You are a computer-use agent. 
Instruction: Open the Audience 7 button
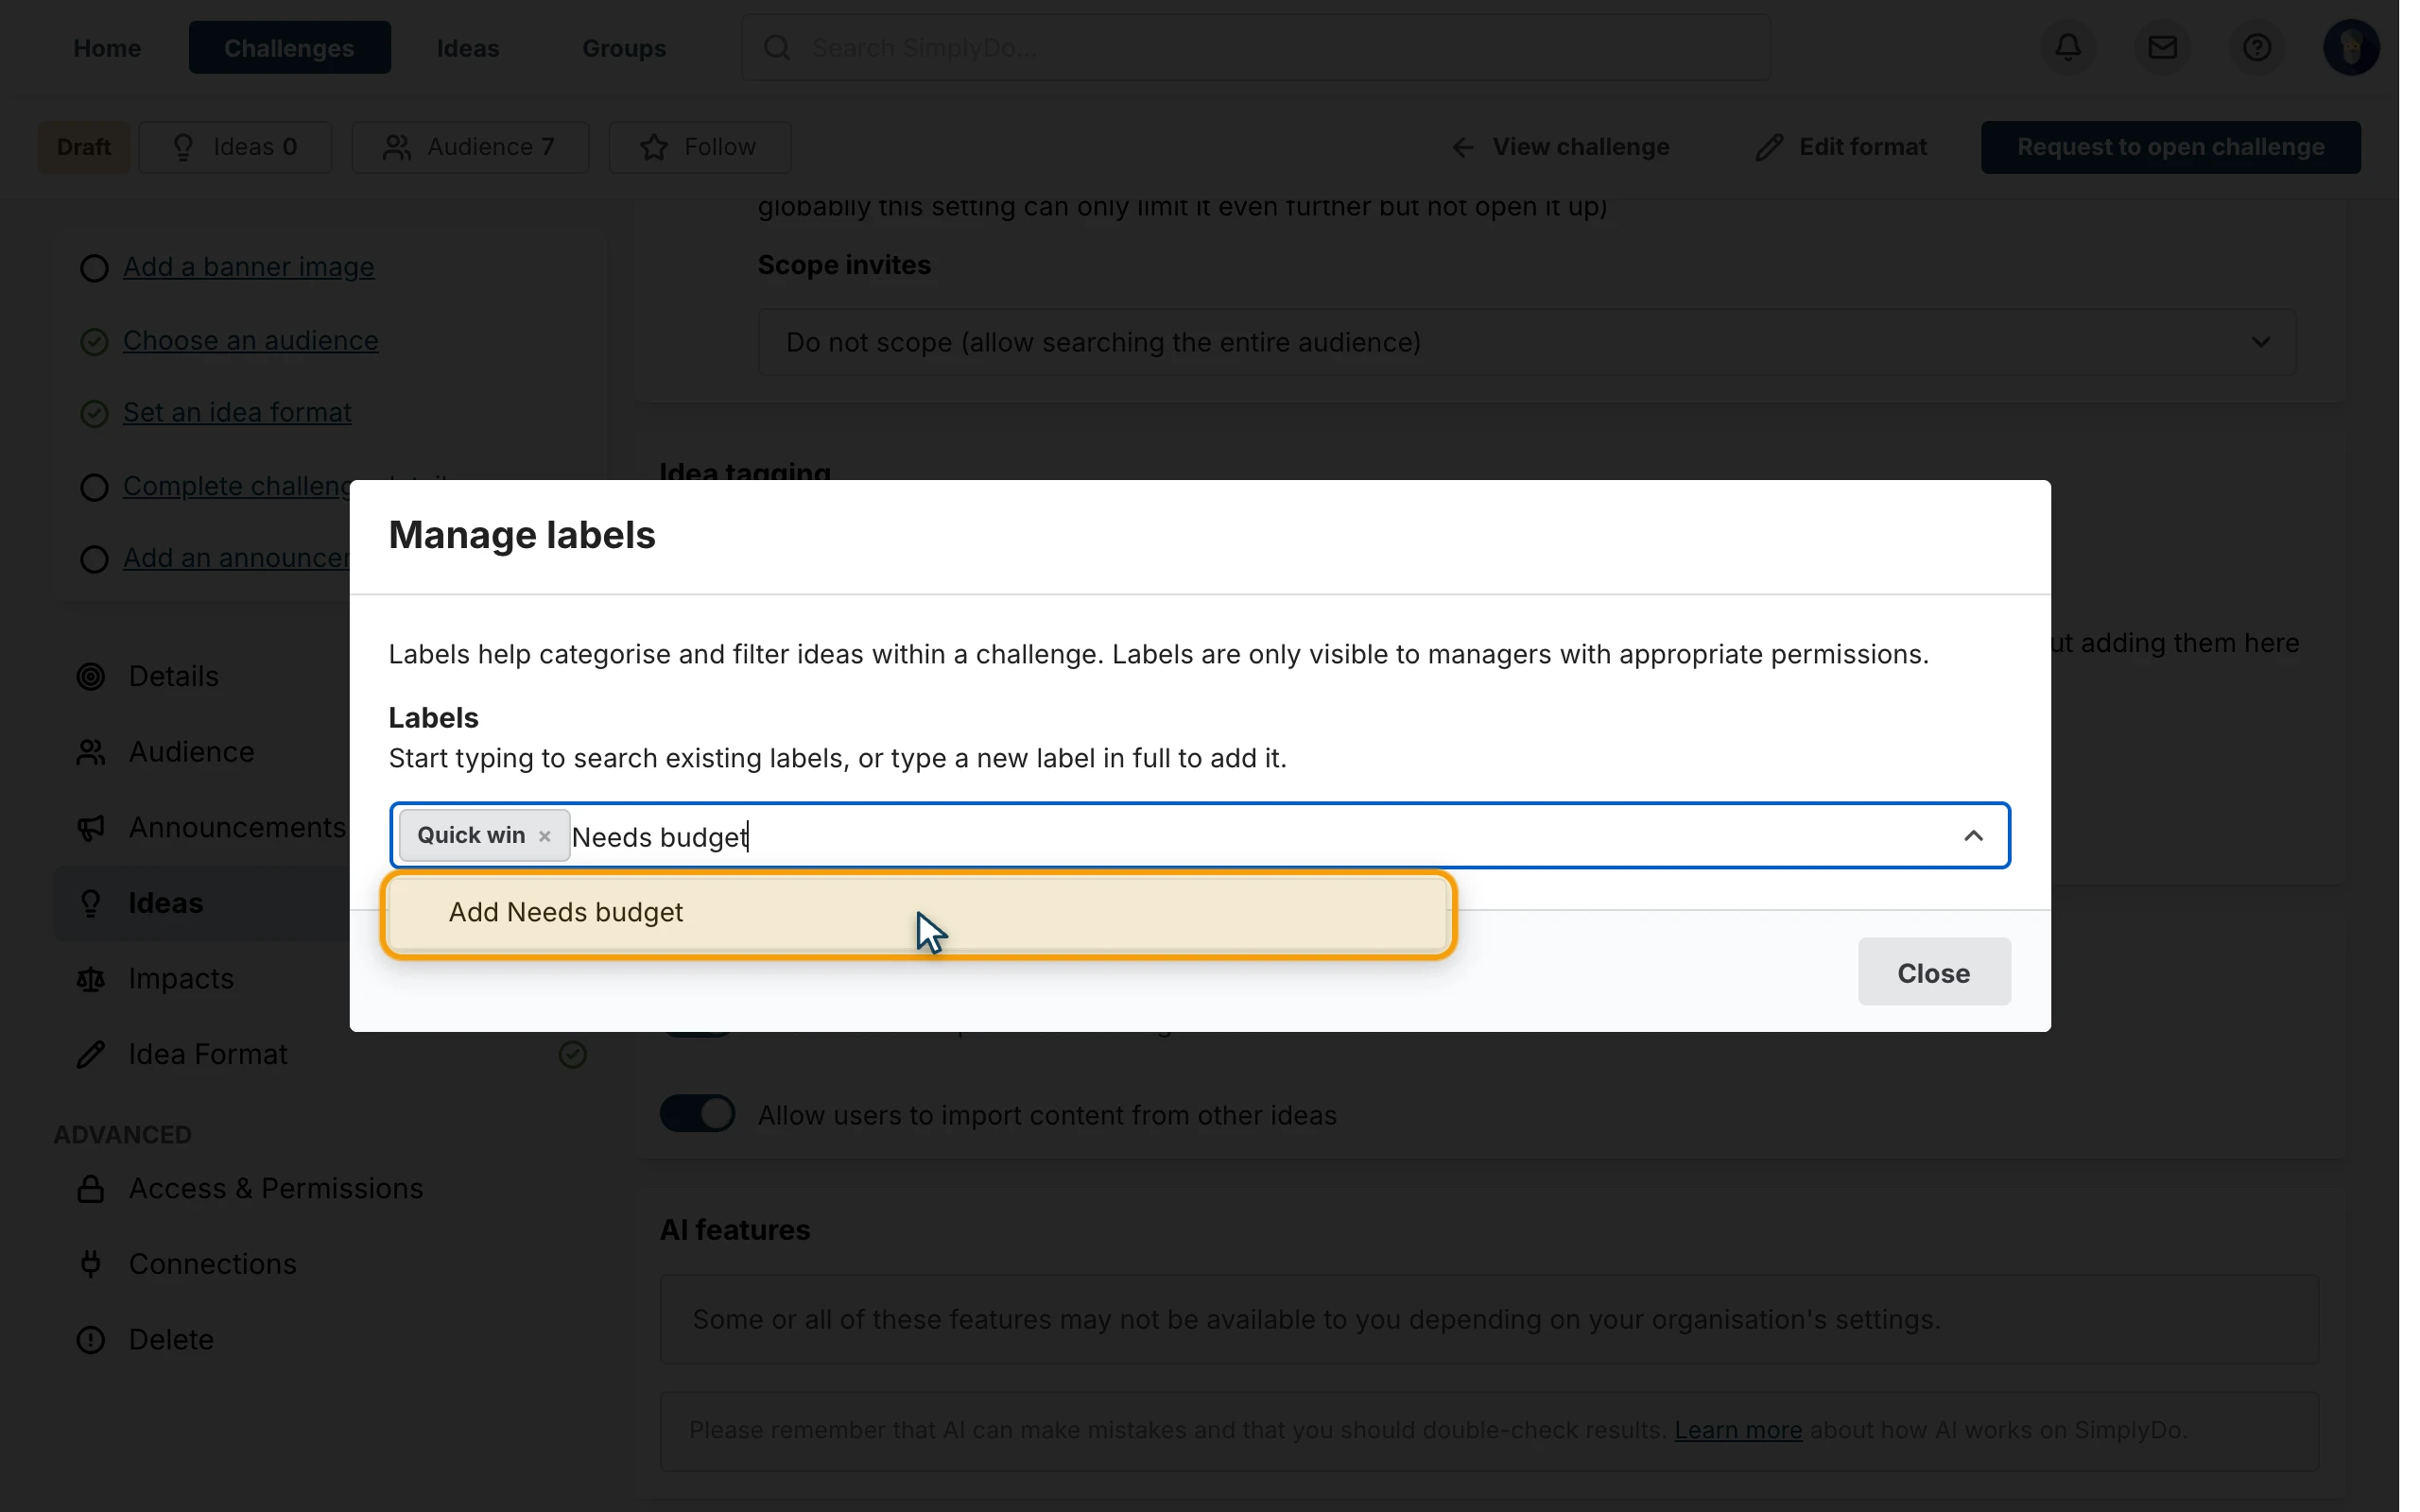pos(470,147)
